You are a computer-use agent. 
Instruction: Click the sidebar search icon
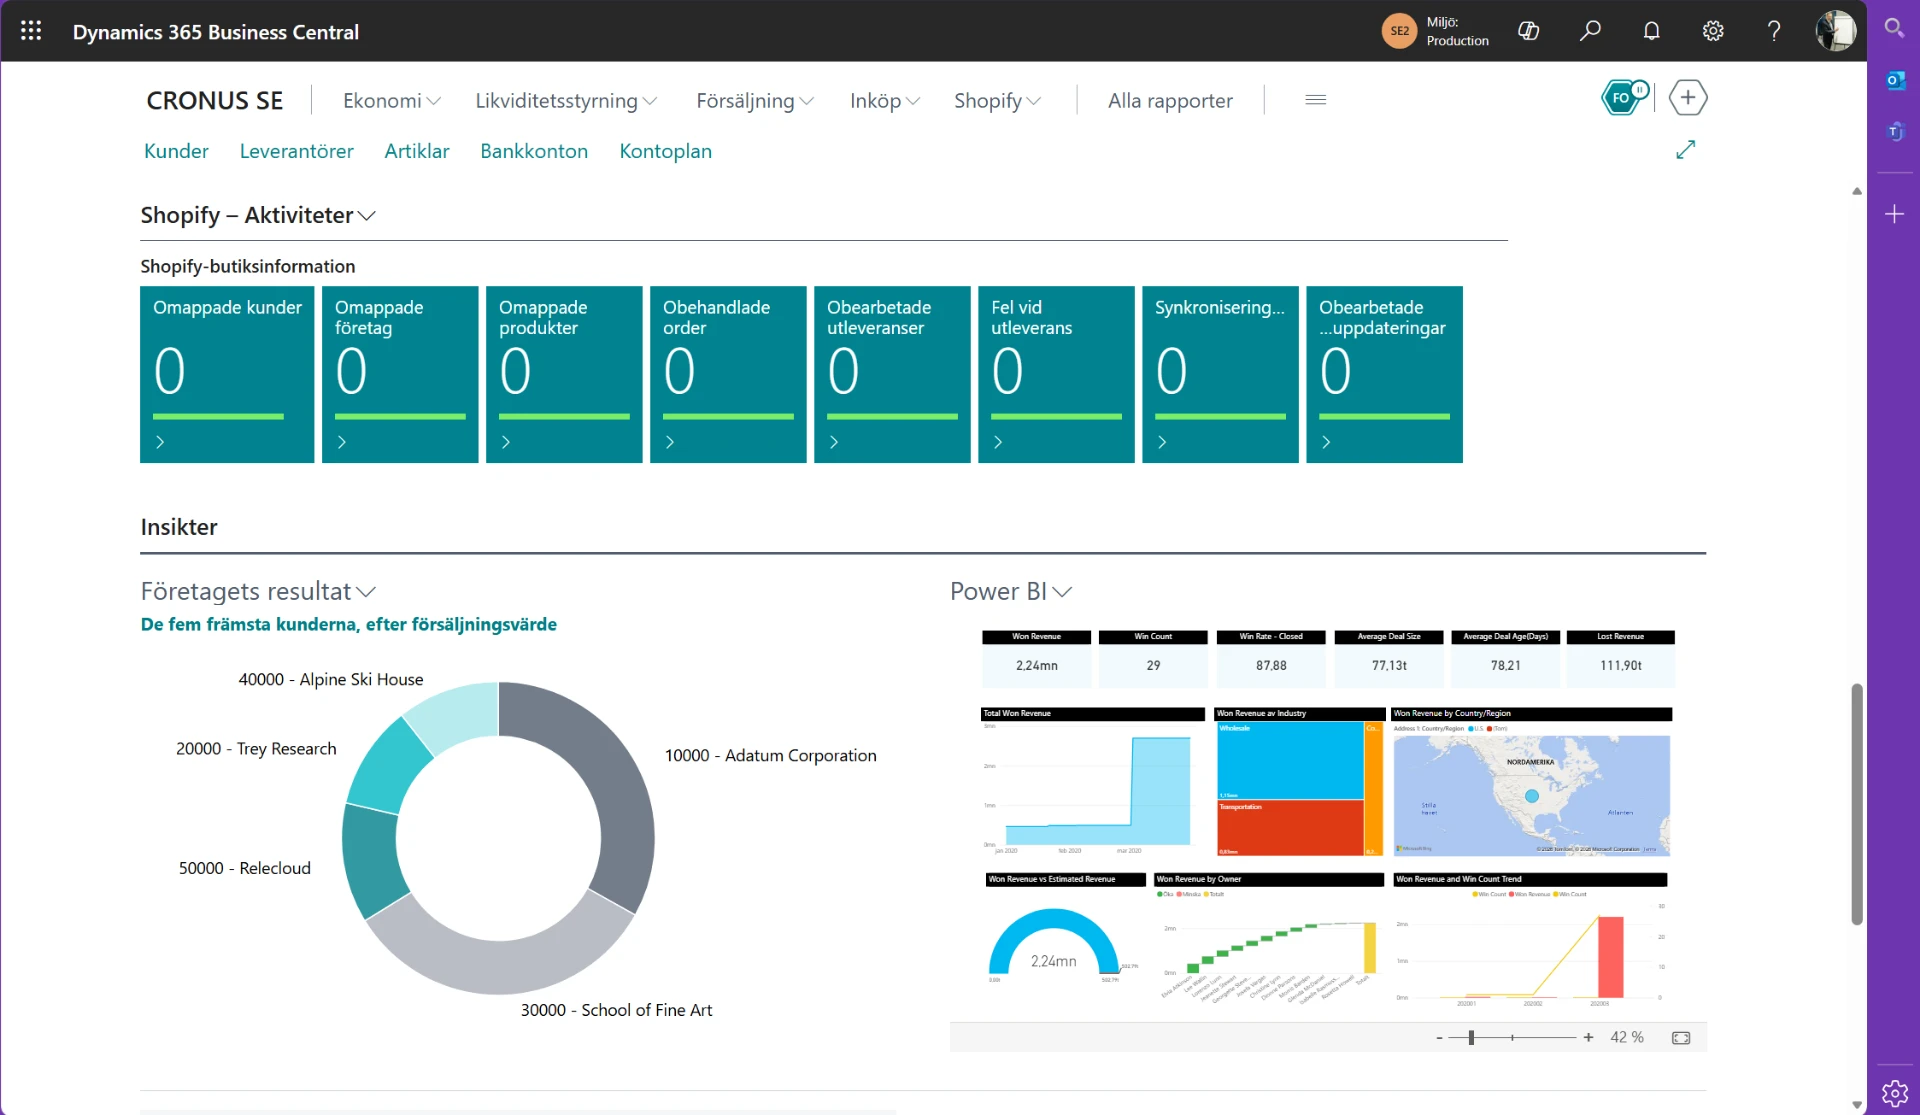1894,28
